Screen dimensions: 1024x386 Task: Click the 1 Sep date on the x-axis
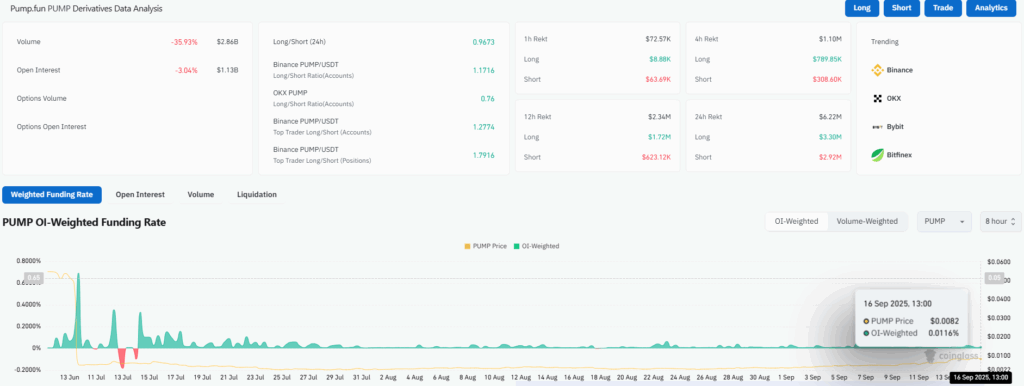pyautogui.click(x=786, y=378)
